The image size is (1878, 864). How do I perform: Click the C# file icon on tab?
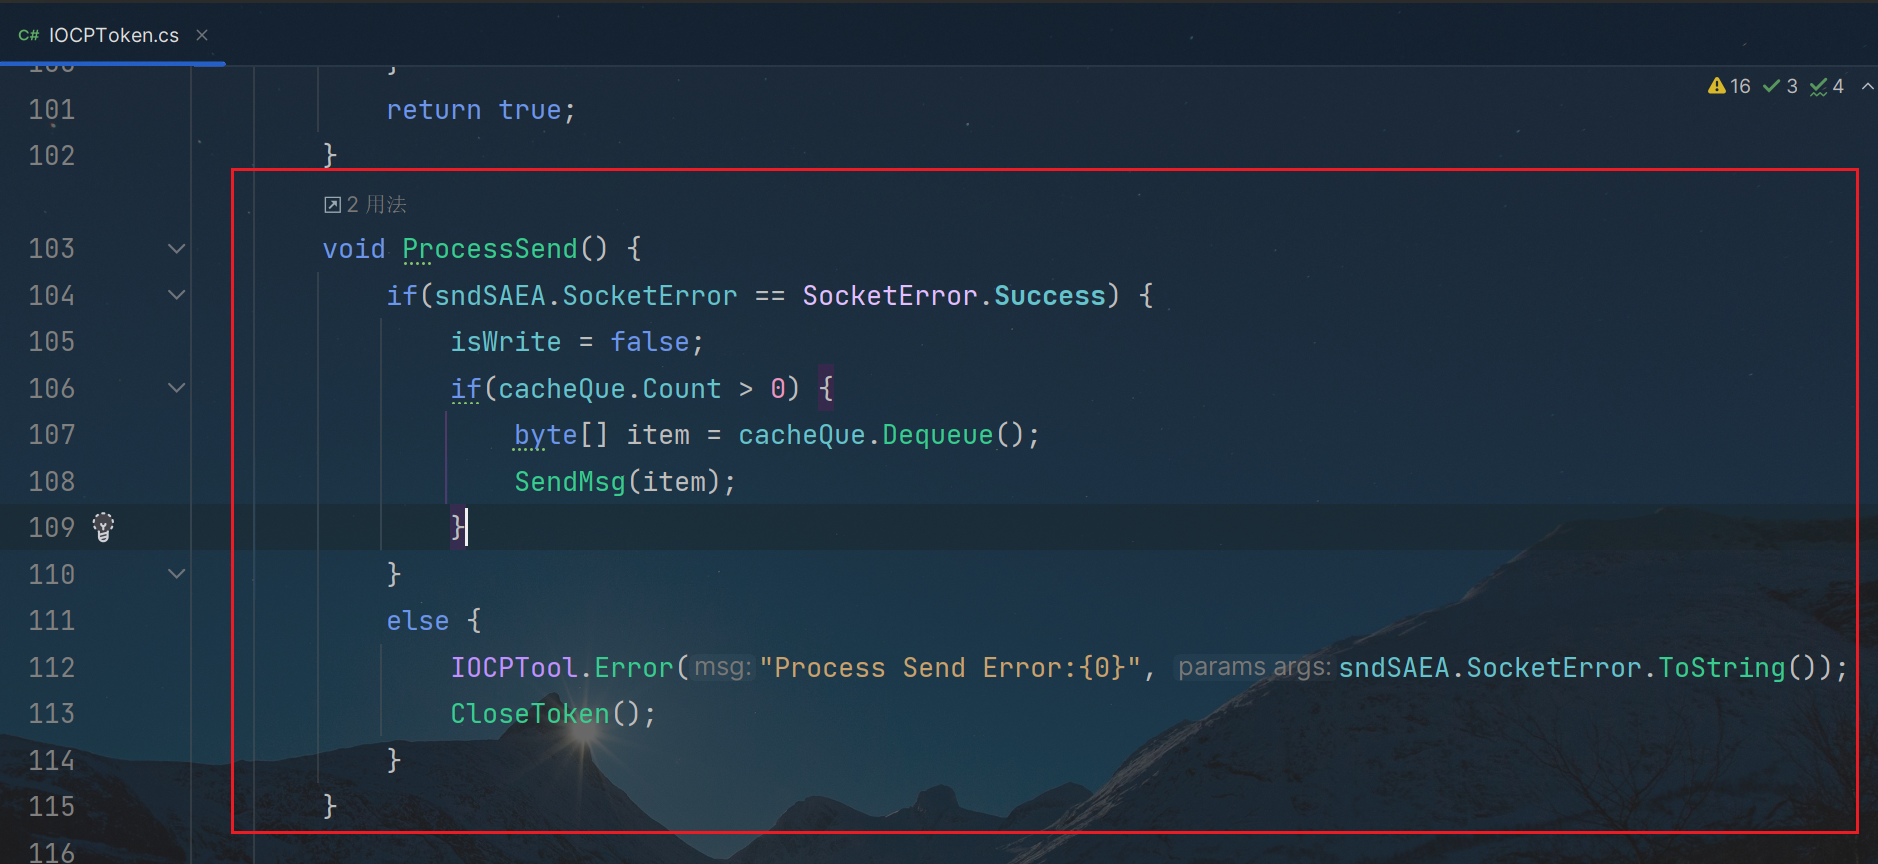pos(29,35)
